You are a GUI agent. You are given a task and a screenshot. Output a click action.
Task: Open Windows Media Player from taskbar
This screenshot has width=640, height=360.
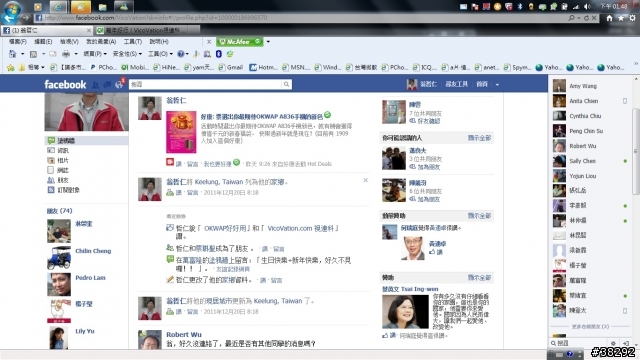pyautogui.click(x=38, y=7)
